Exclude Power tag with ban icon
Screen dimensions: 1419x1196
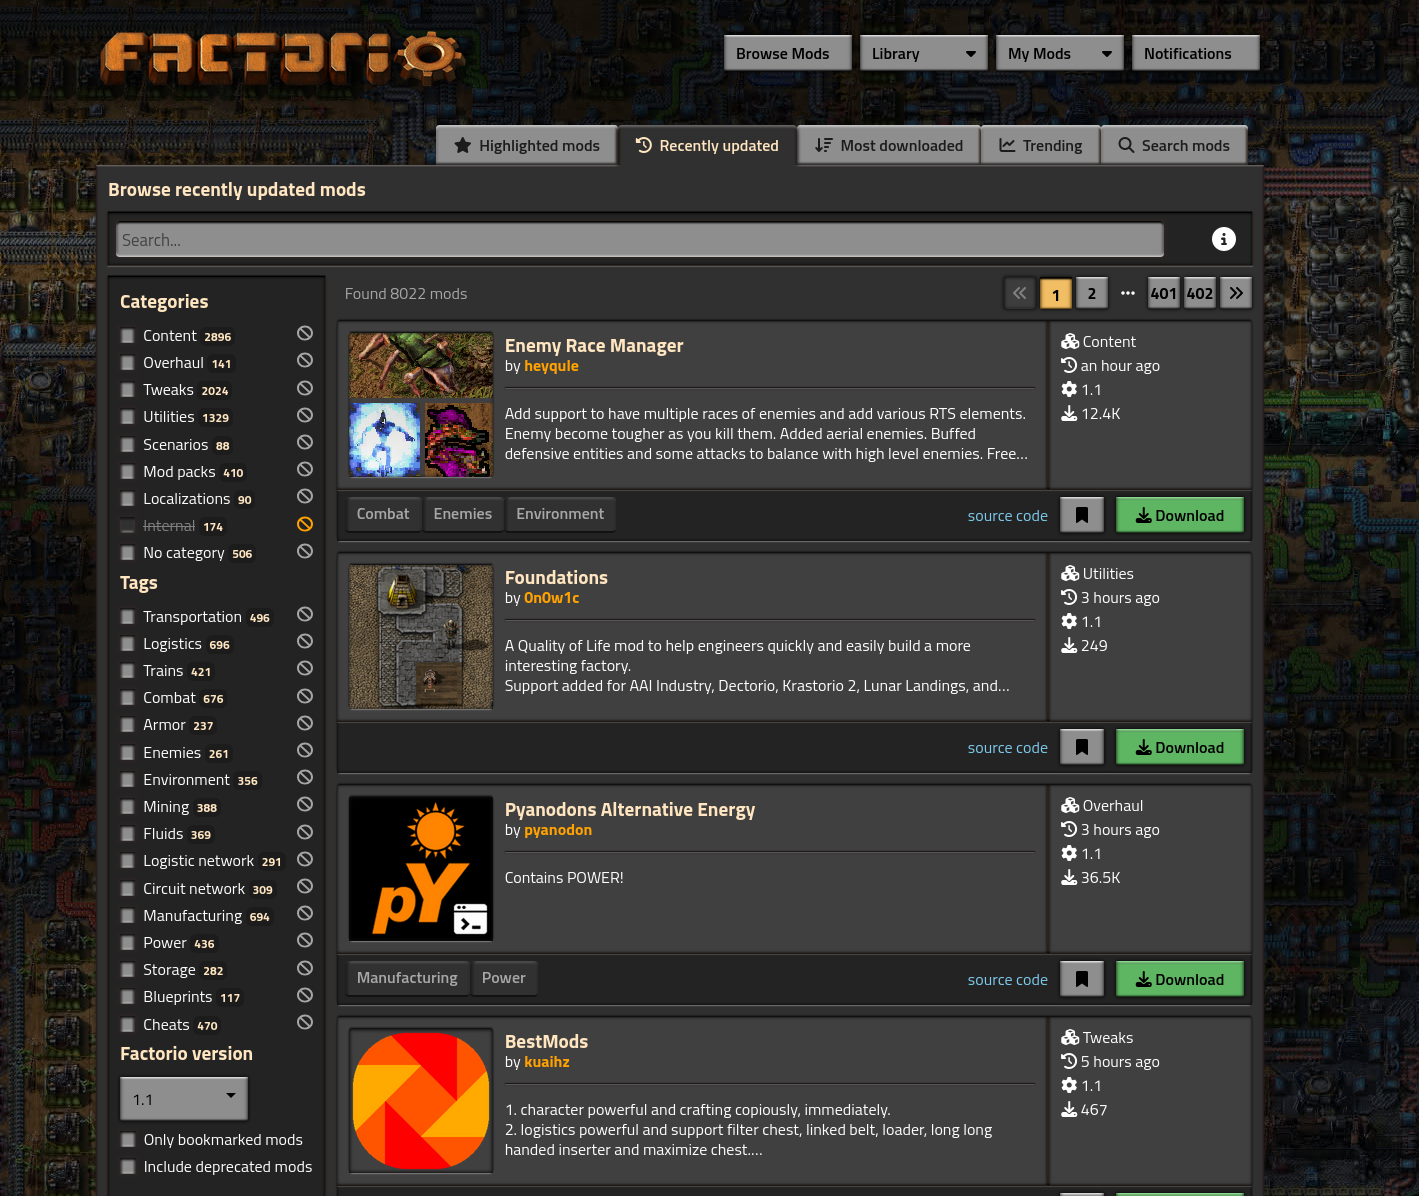pyautogui.click(x=305, y=940)
